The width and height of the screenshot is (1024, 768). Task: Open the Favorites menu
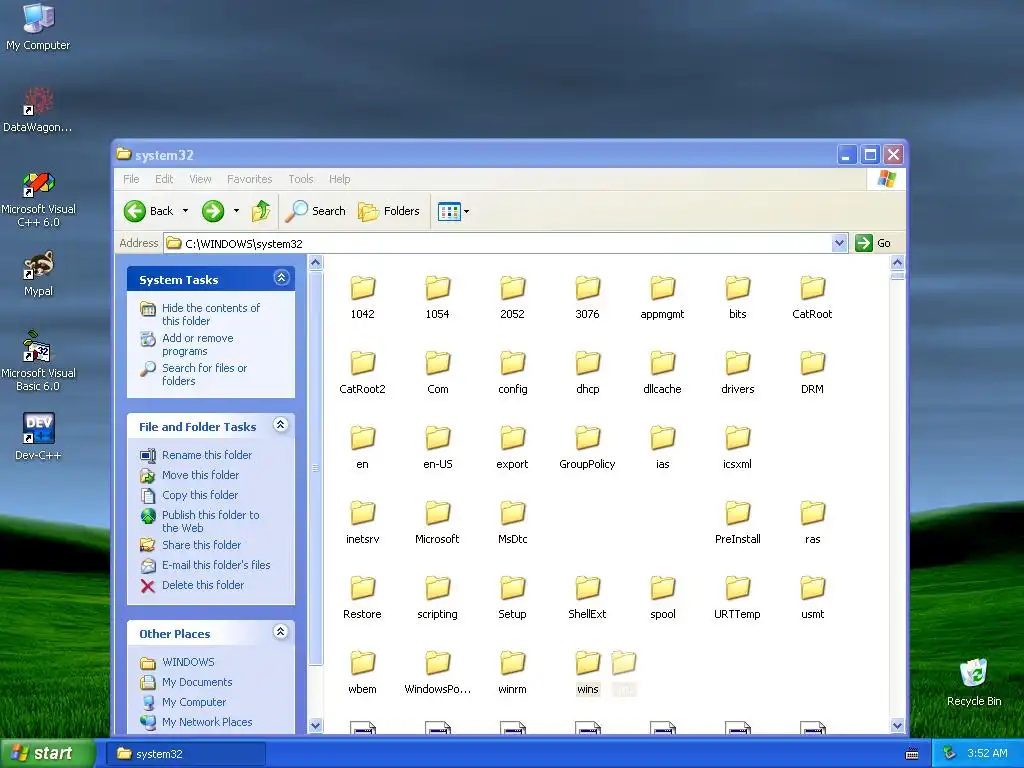pyautogui.click(x=249, y=179)
